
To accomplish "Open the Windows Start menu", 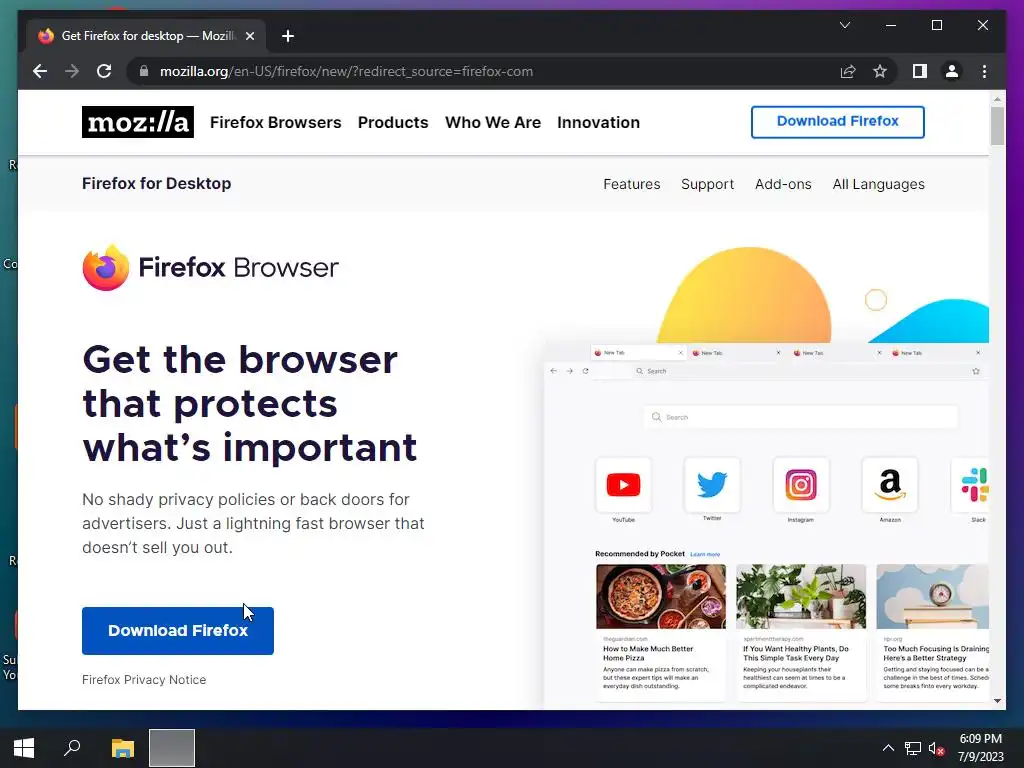I will 24,748.
